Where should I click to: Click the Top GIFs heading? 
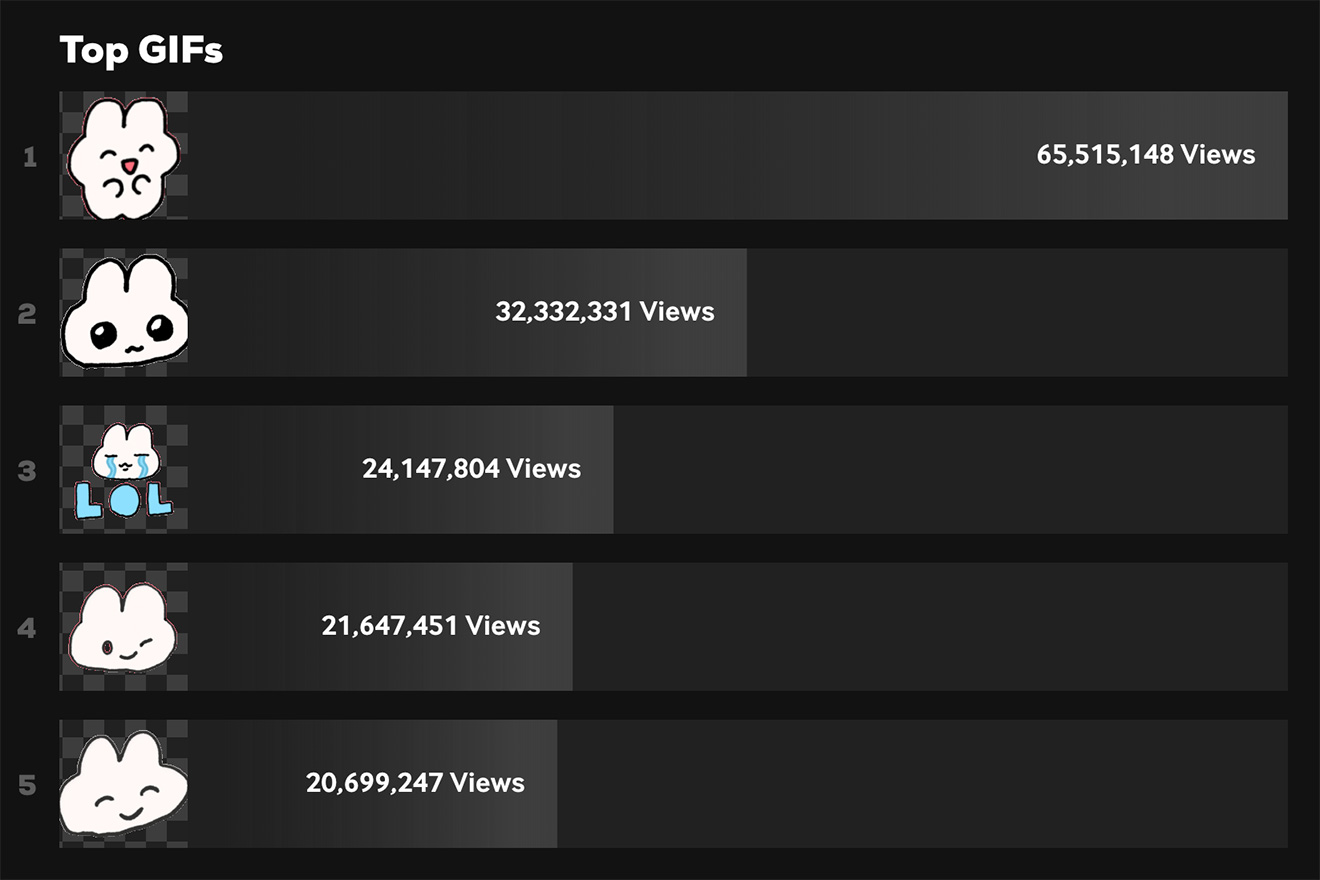[x=141, y=50]
